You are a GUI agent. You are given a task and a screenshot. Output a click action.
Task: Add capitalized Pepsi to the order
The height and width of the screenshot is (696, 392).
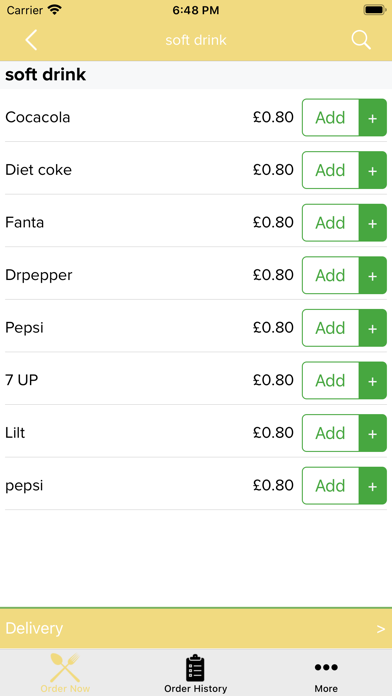(x=330, y=328)
